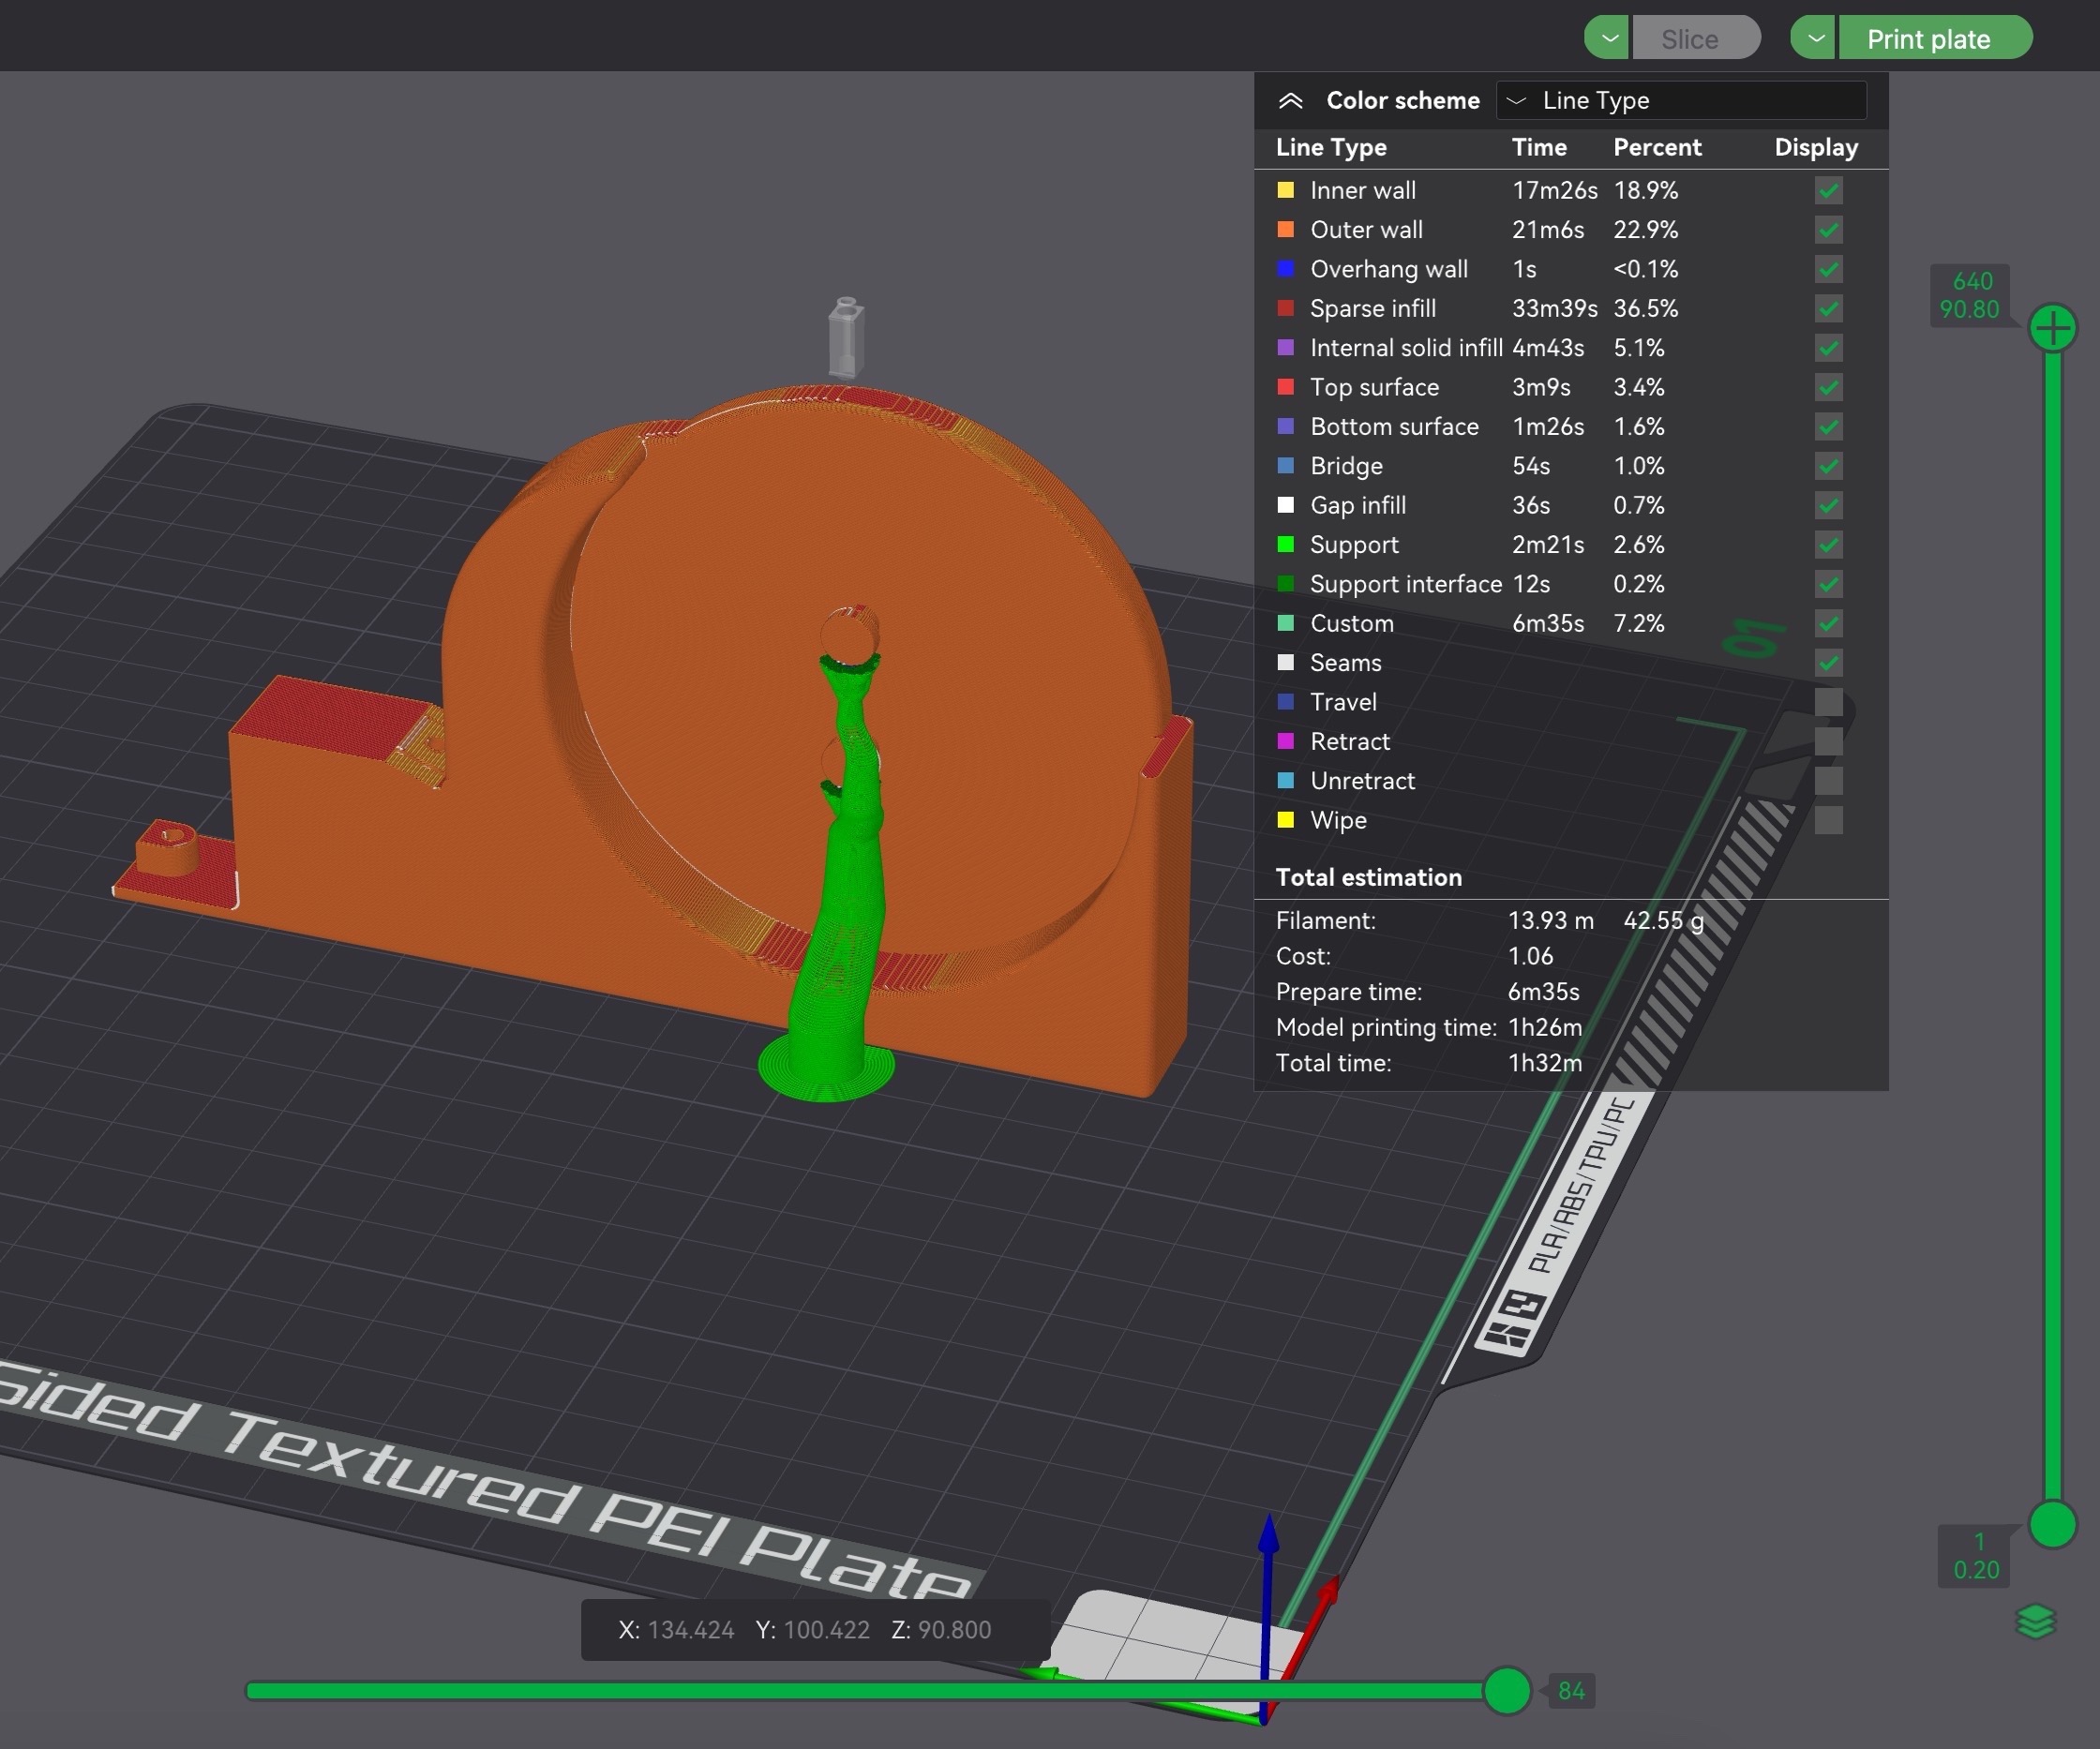2100x1749 pixels.
Task: Select the Custom line type row
Action: (1570, 623)
